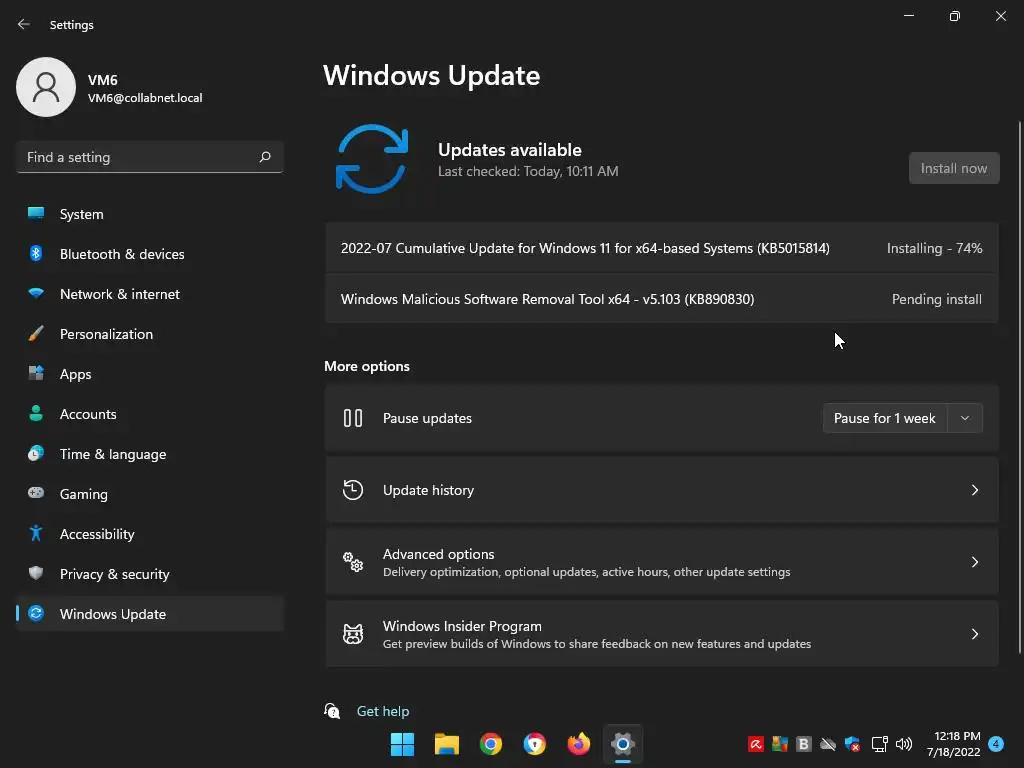Click the red antivirus tray icon
Image resolution: width=1024 pixels, height=768 pixels.
tap(756, 744)
